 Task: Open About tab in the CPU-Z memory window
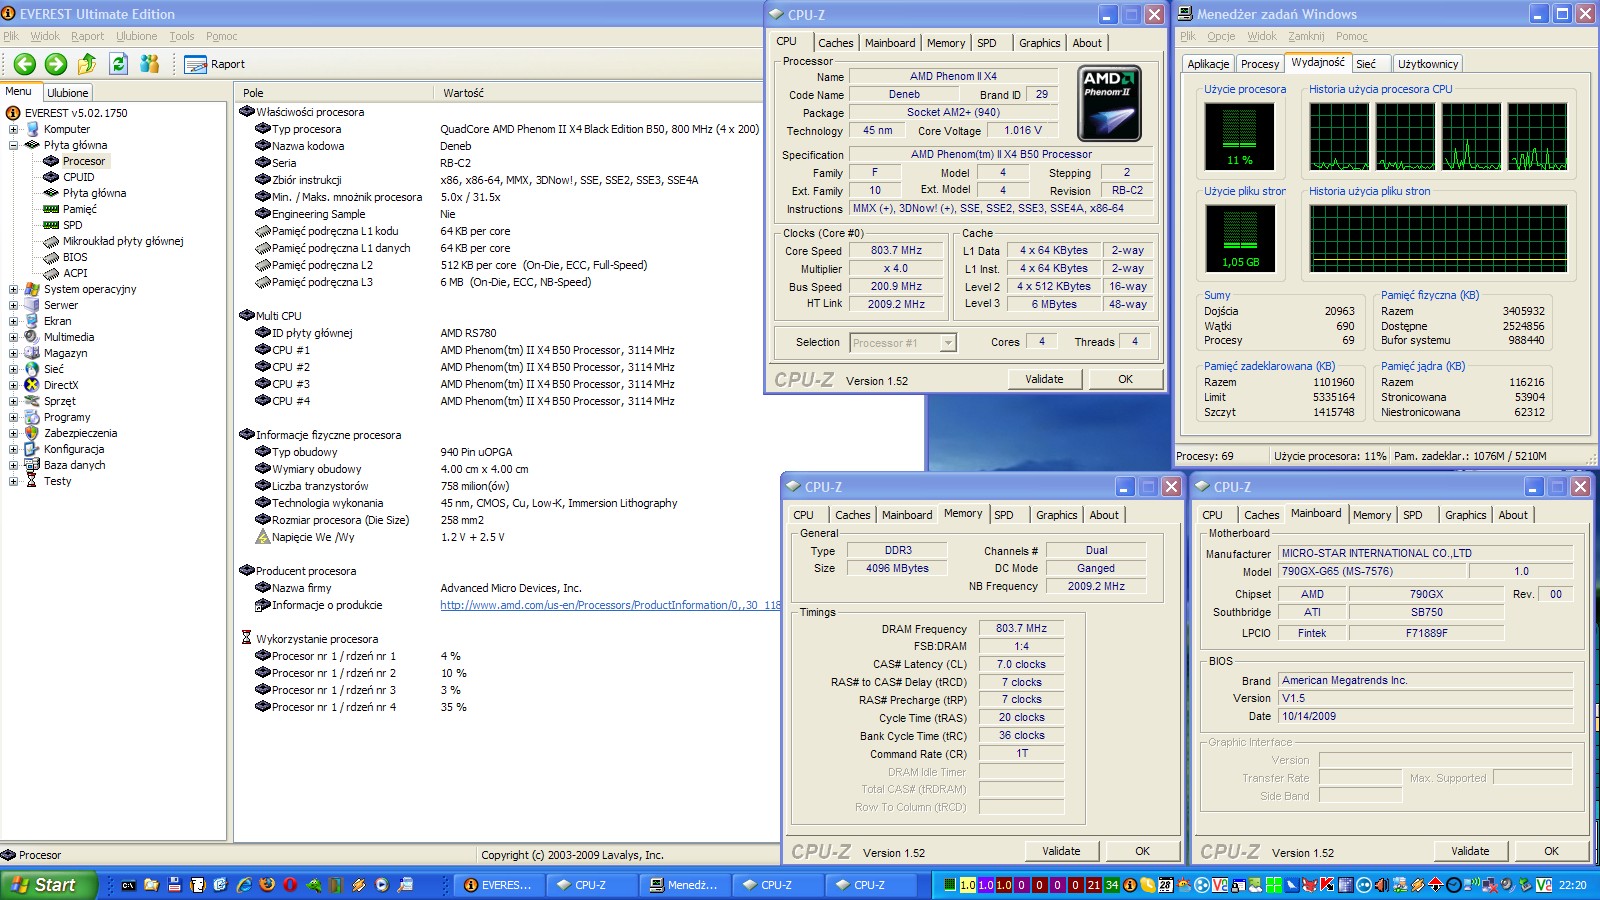tap(1104, 515)
